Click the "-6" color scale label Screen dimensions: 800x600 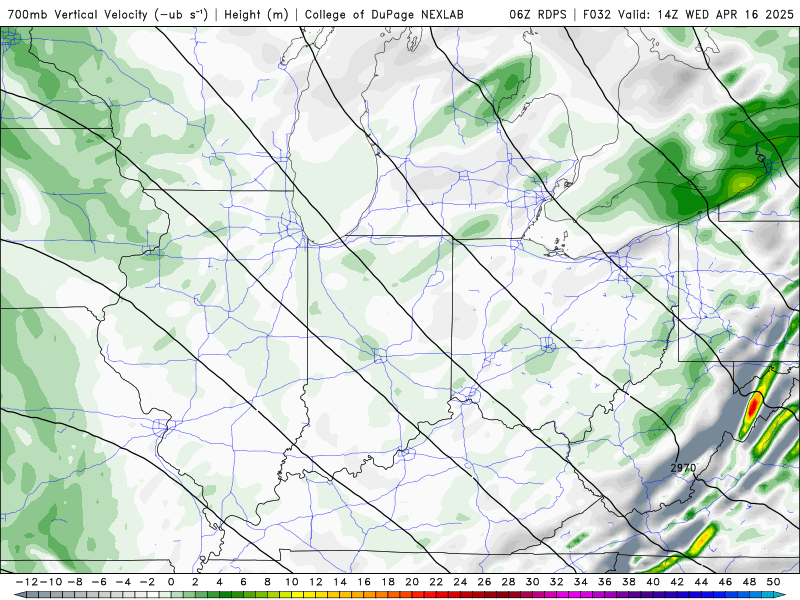(99, 582)
